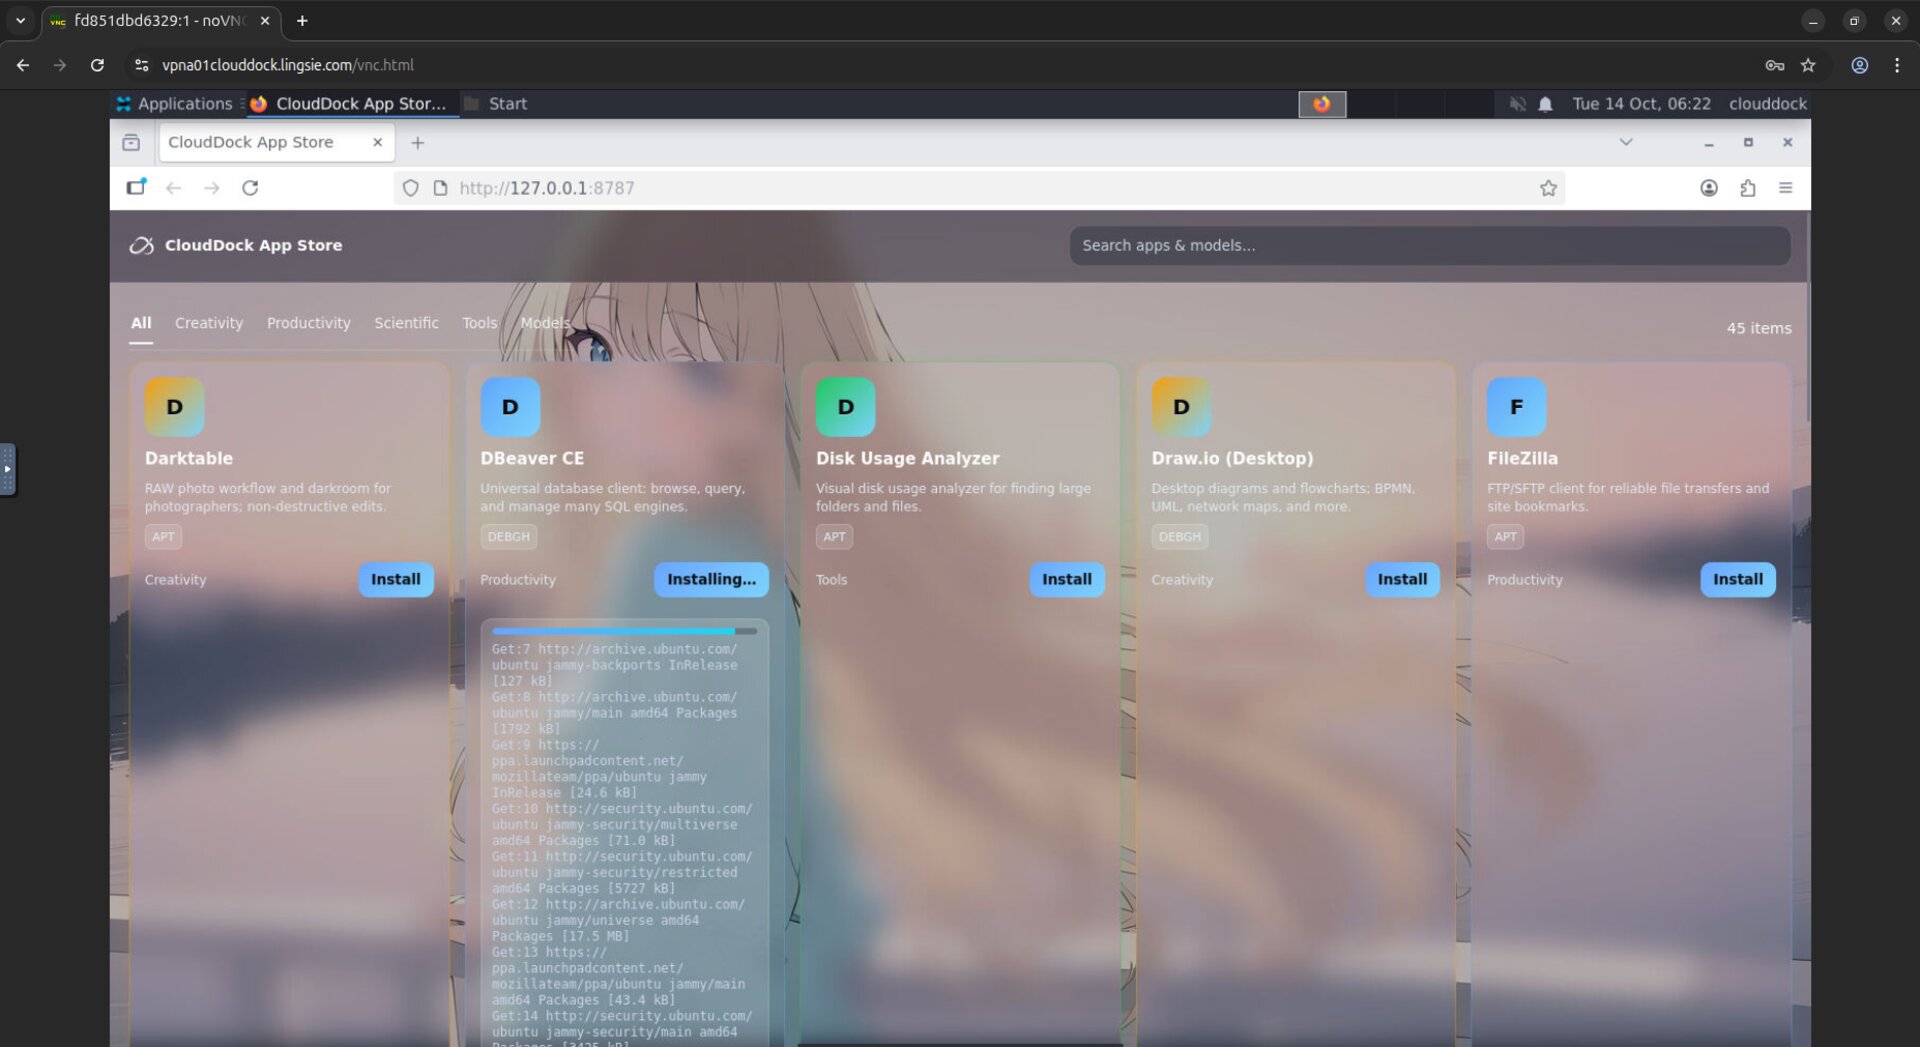Click the Darktable app icon
The height and width of the screenshot is (1047, 1920).
coord(174,407)
